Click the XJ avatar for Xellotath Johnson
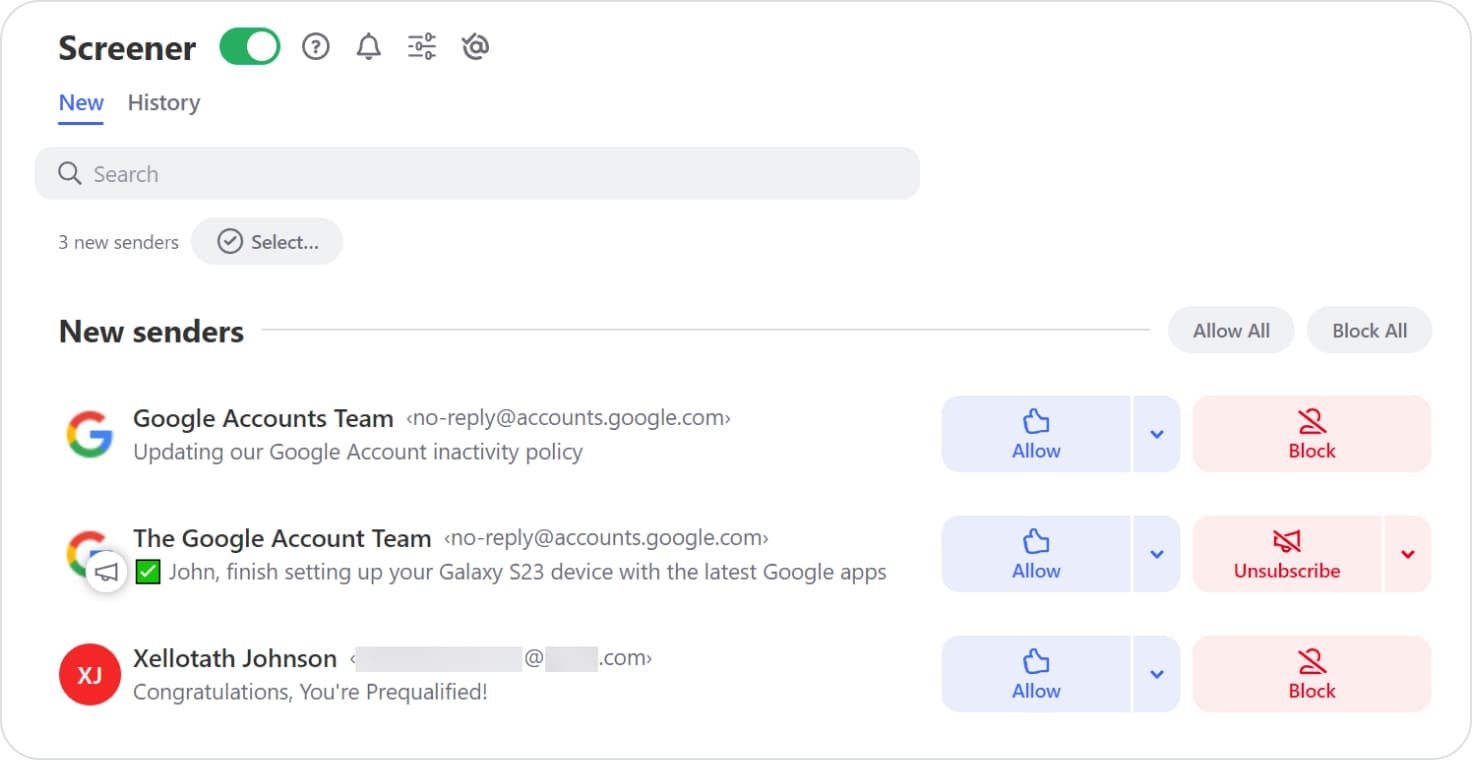 (x=90, y=674)
